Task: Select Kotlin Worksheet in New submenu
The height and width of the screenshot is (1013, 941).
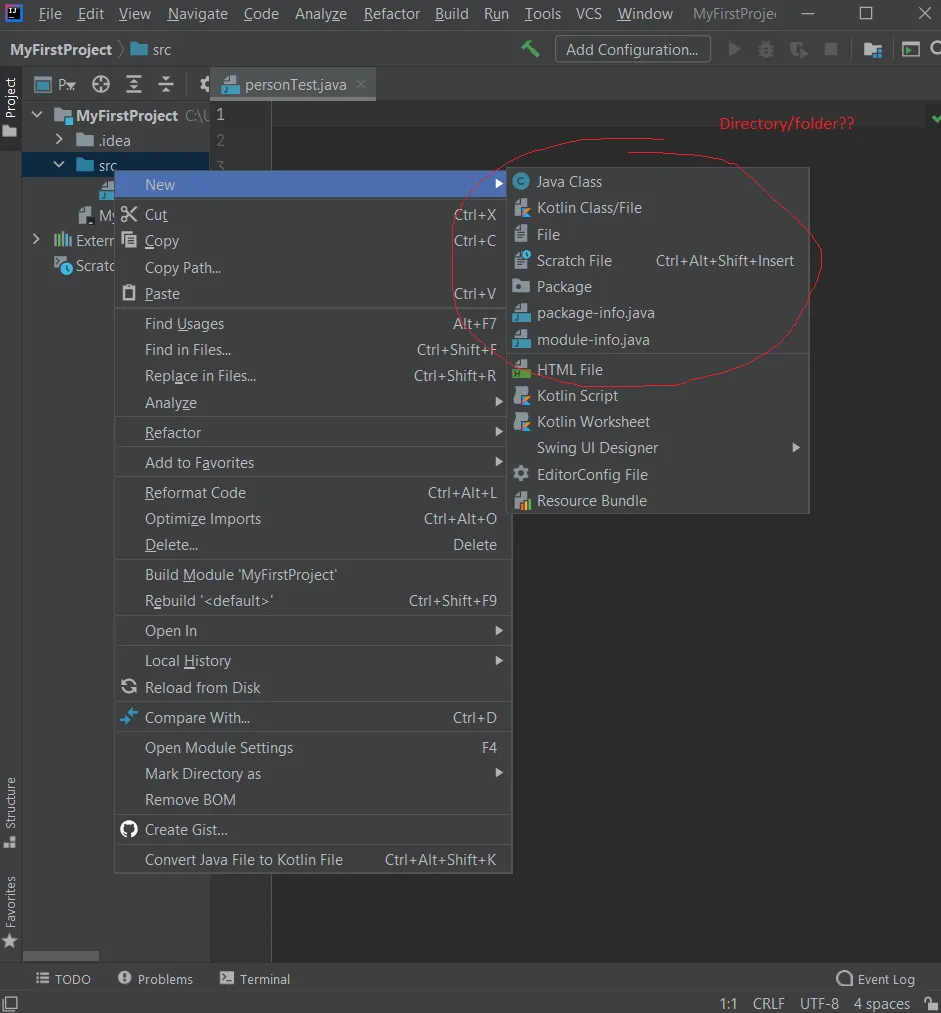Action: click(657, 421)
